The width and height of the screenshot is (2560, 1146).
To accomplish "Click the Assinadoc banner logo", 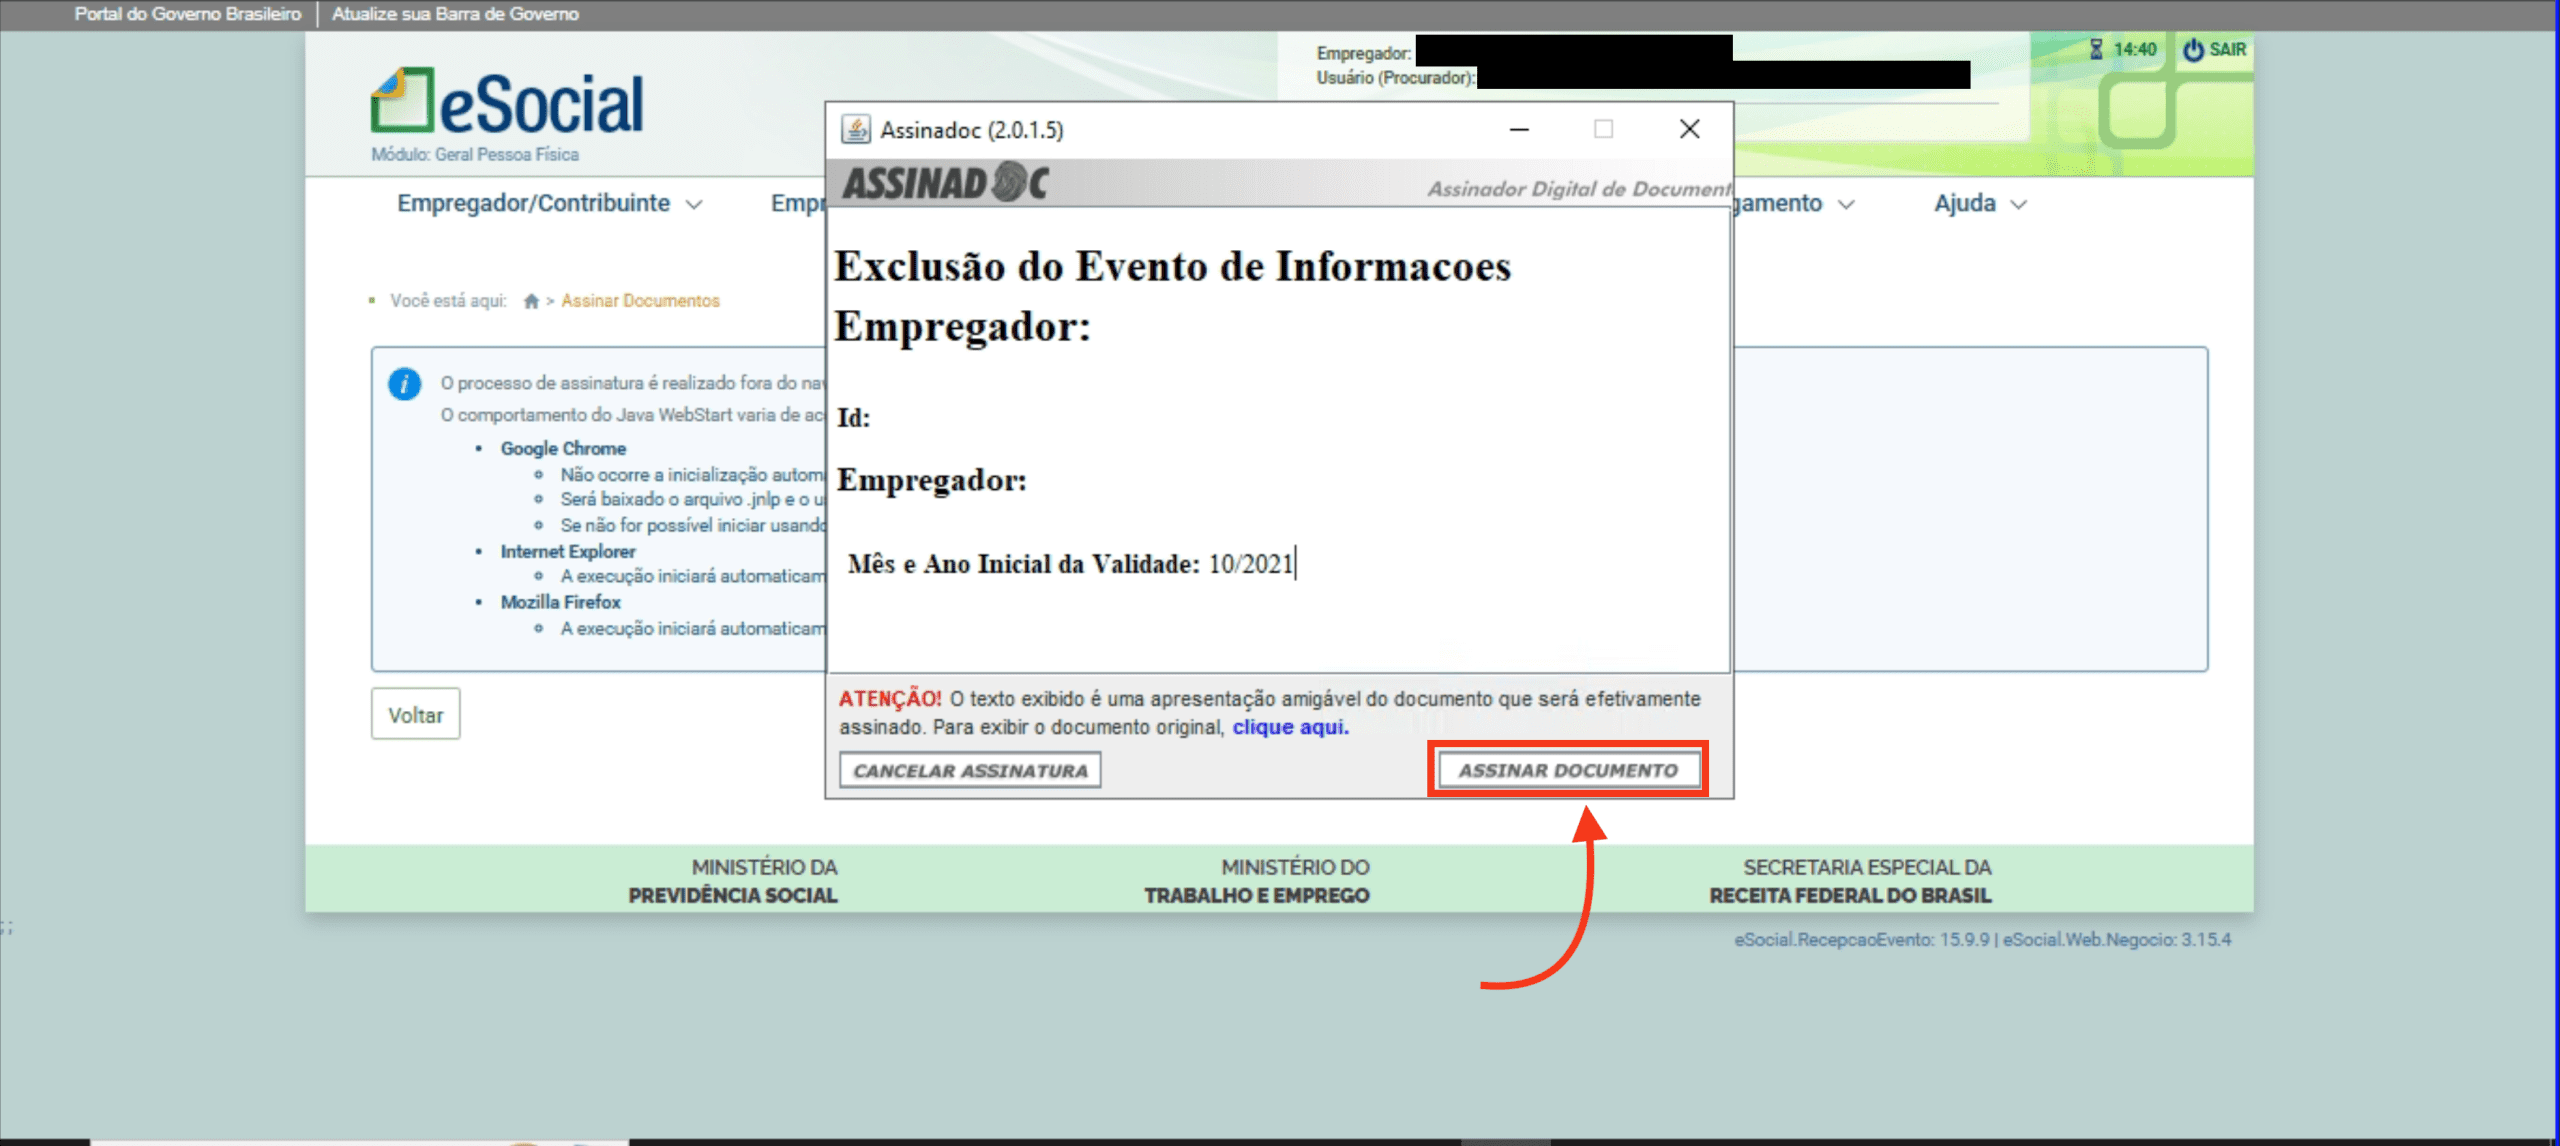I will [945, 184].
